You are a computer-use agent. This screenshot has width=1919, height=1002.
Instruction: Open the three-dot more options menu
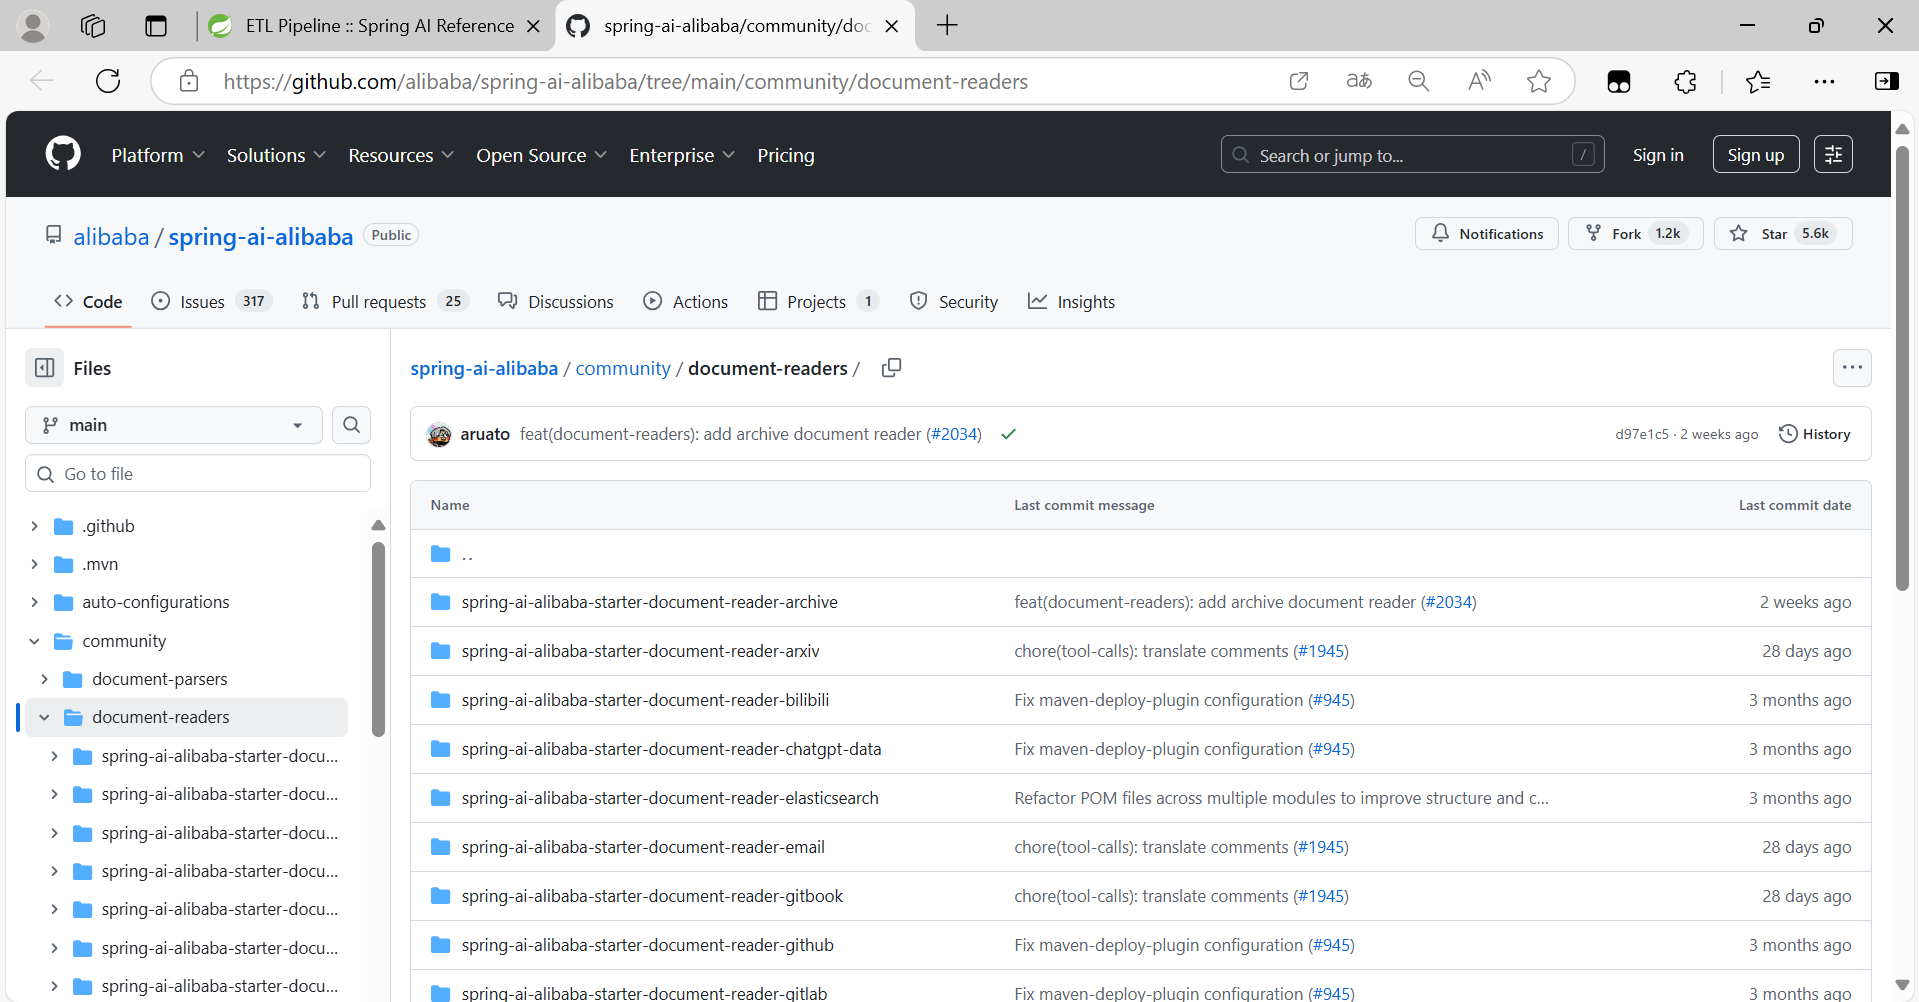pos(1852,368)
